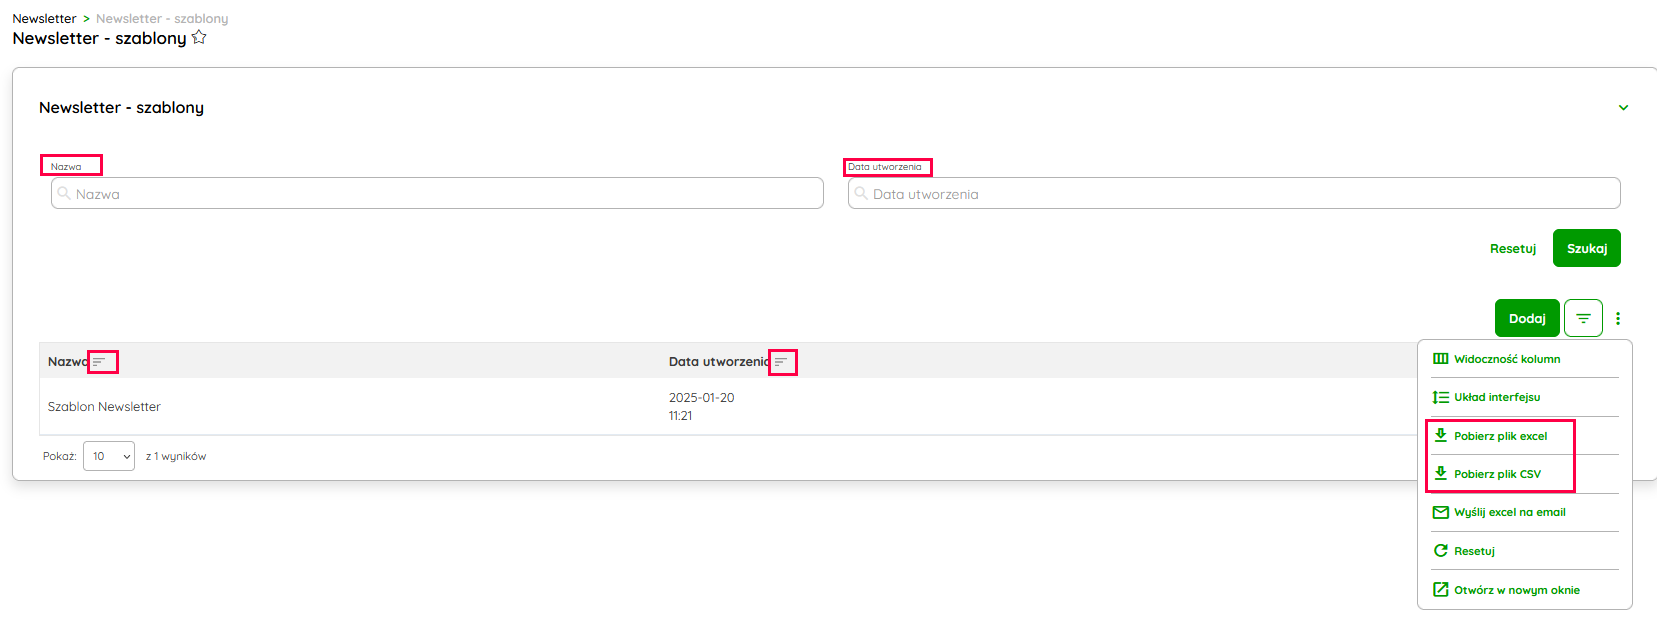The height and width of the screenshot is (618, 1657).
Task: Open the filter settings icon button
Action: tap(1583, 318)
